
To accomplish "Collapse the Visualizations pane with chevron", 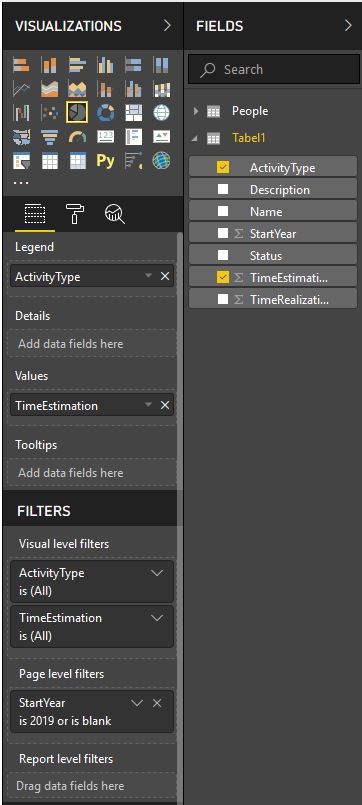I will coord(167,26).
